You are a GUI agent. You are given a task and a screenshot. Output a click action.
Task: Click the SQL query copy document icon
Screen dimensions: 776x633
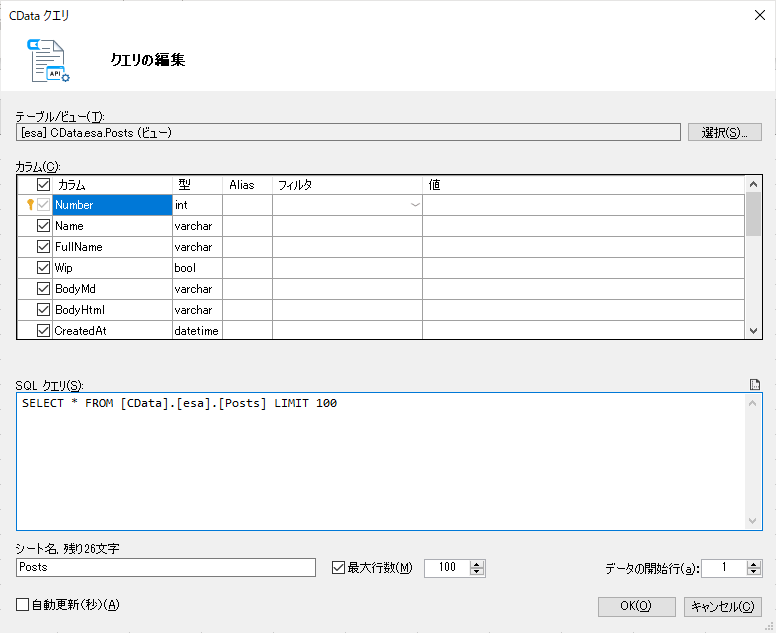point(754,384)
